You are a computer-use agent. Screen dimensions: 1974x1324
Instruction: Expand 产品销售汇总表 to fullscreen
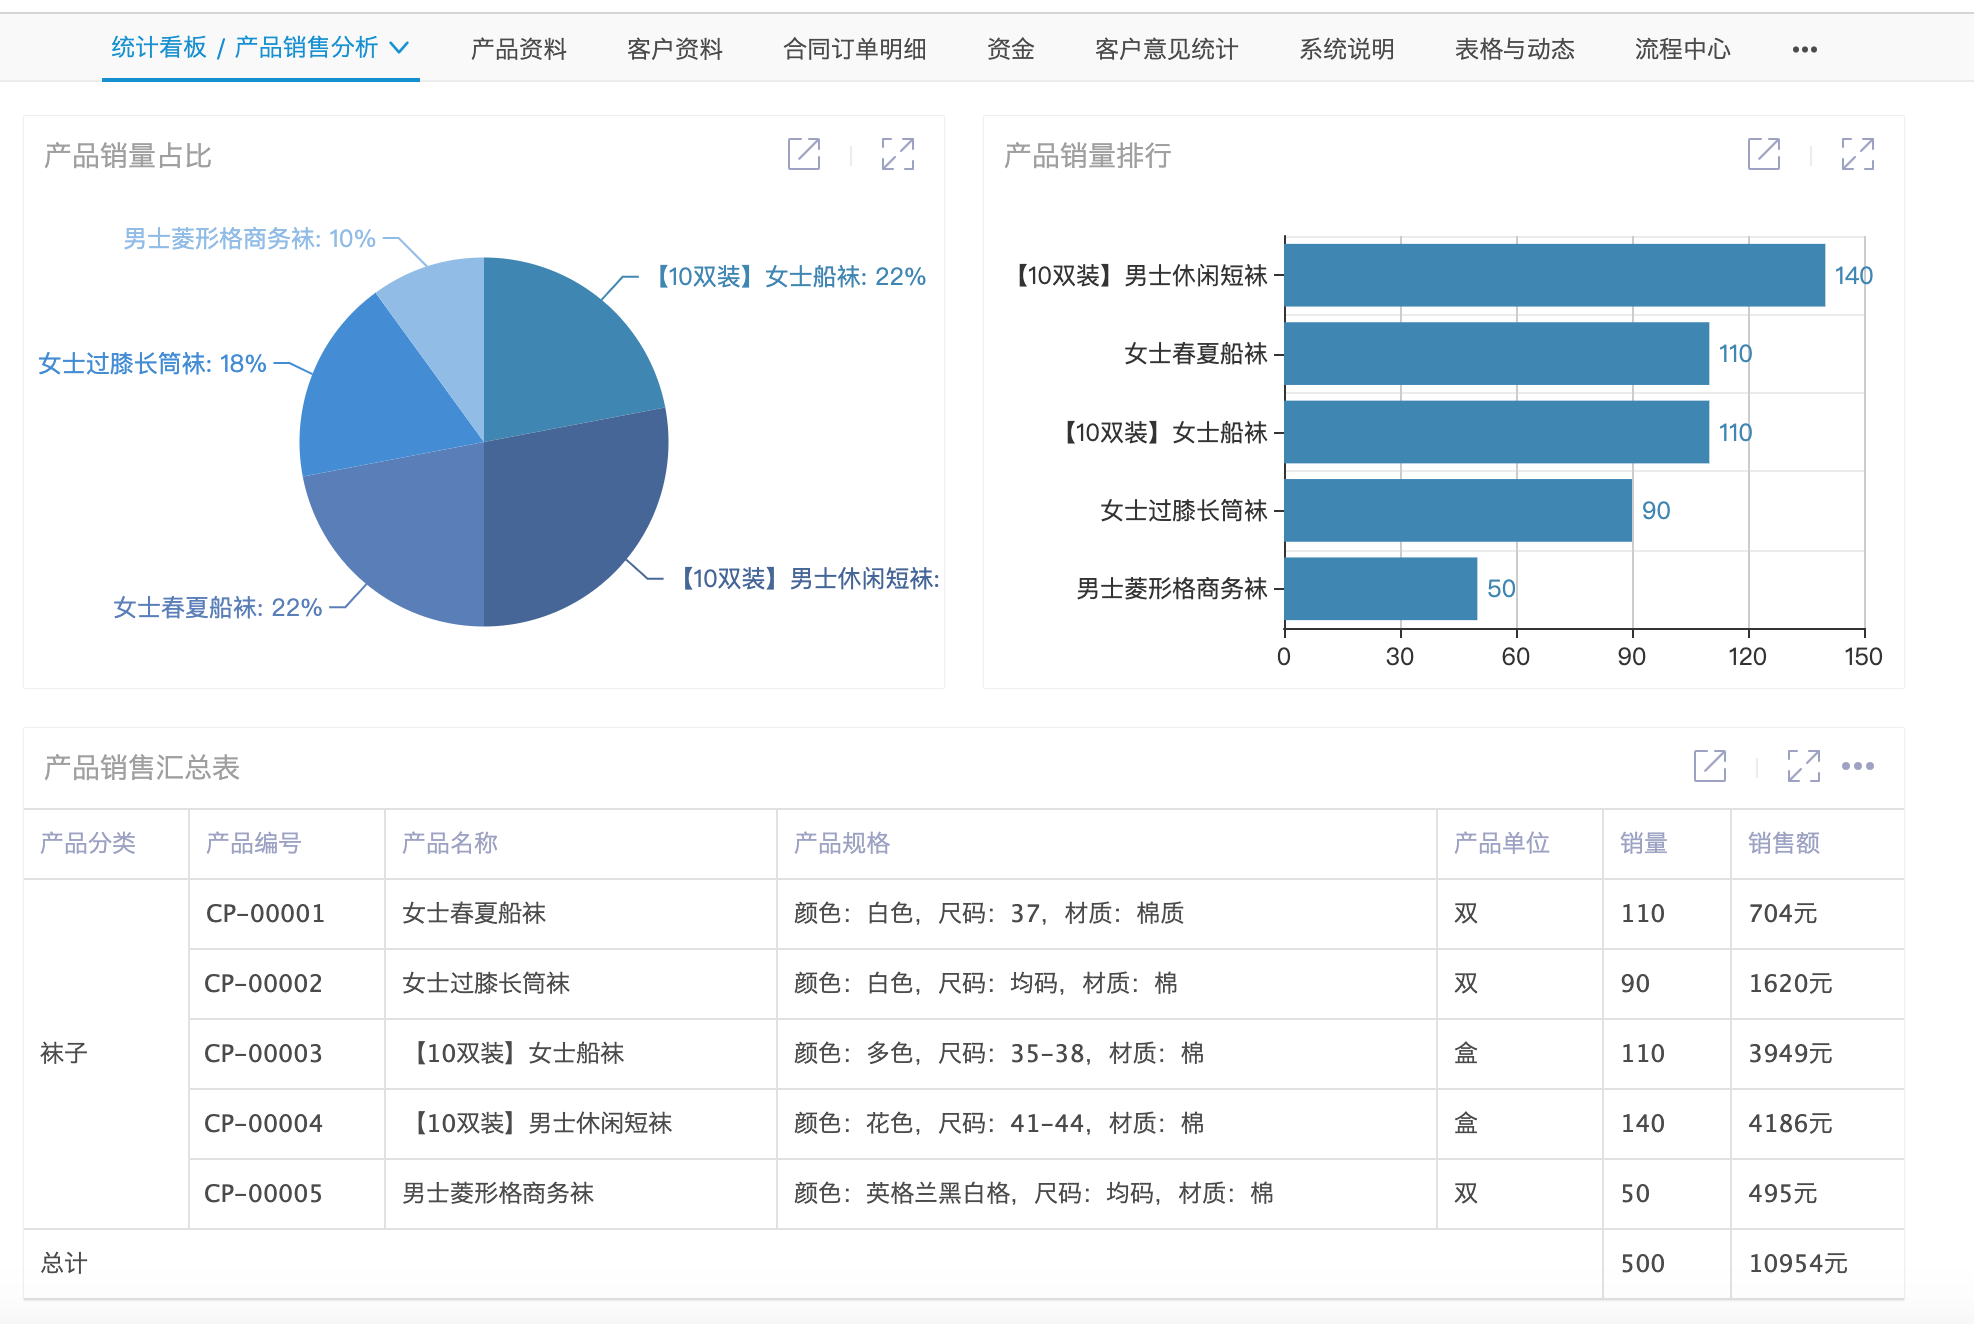[x=1804, y=766]
